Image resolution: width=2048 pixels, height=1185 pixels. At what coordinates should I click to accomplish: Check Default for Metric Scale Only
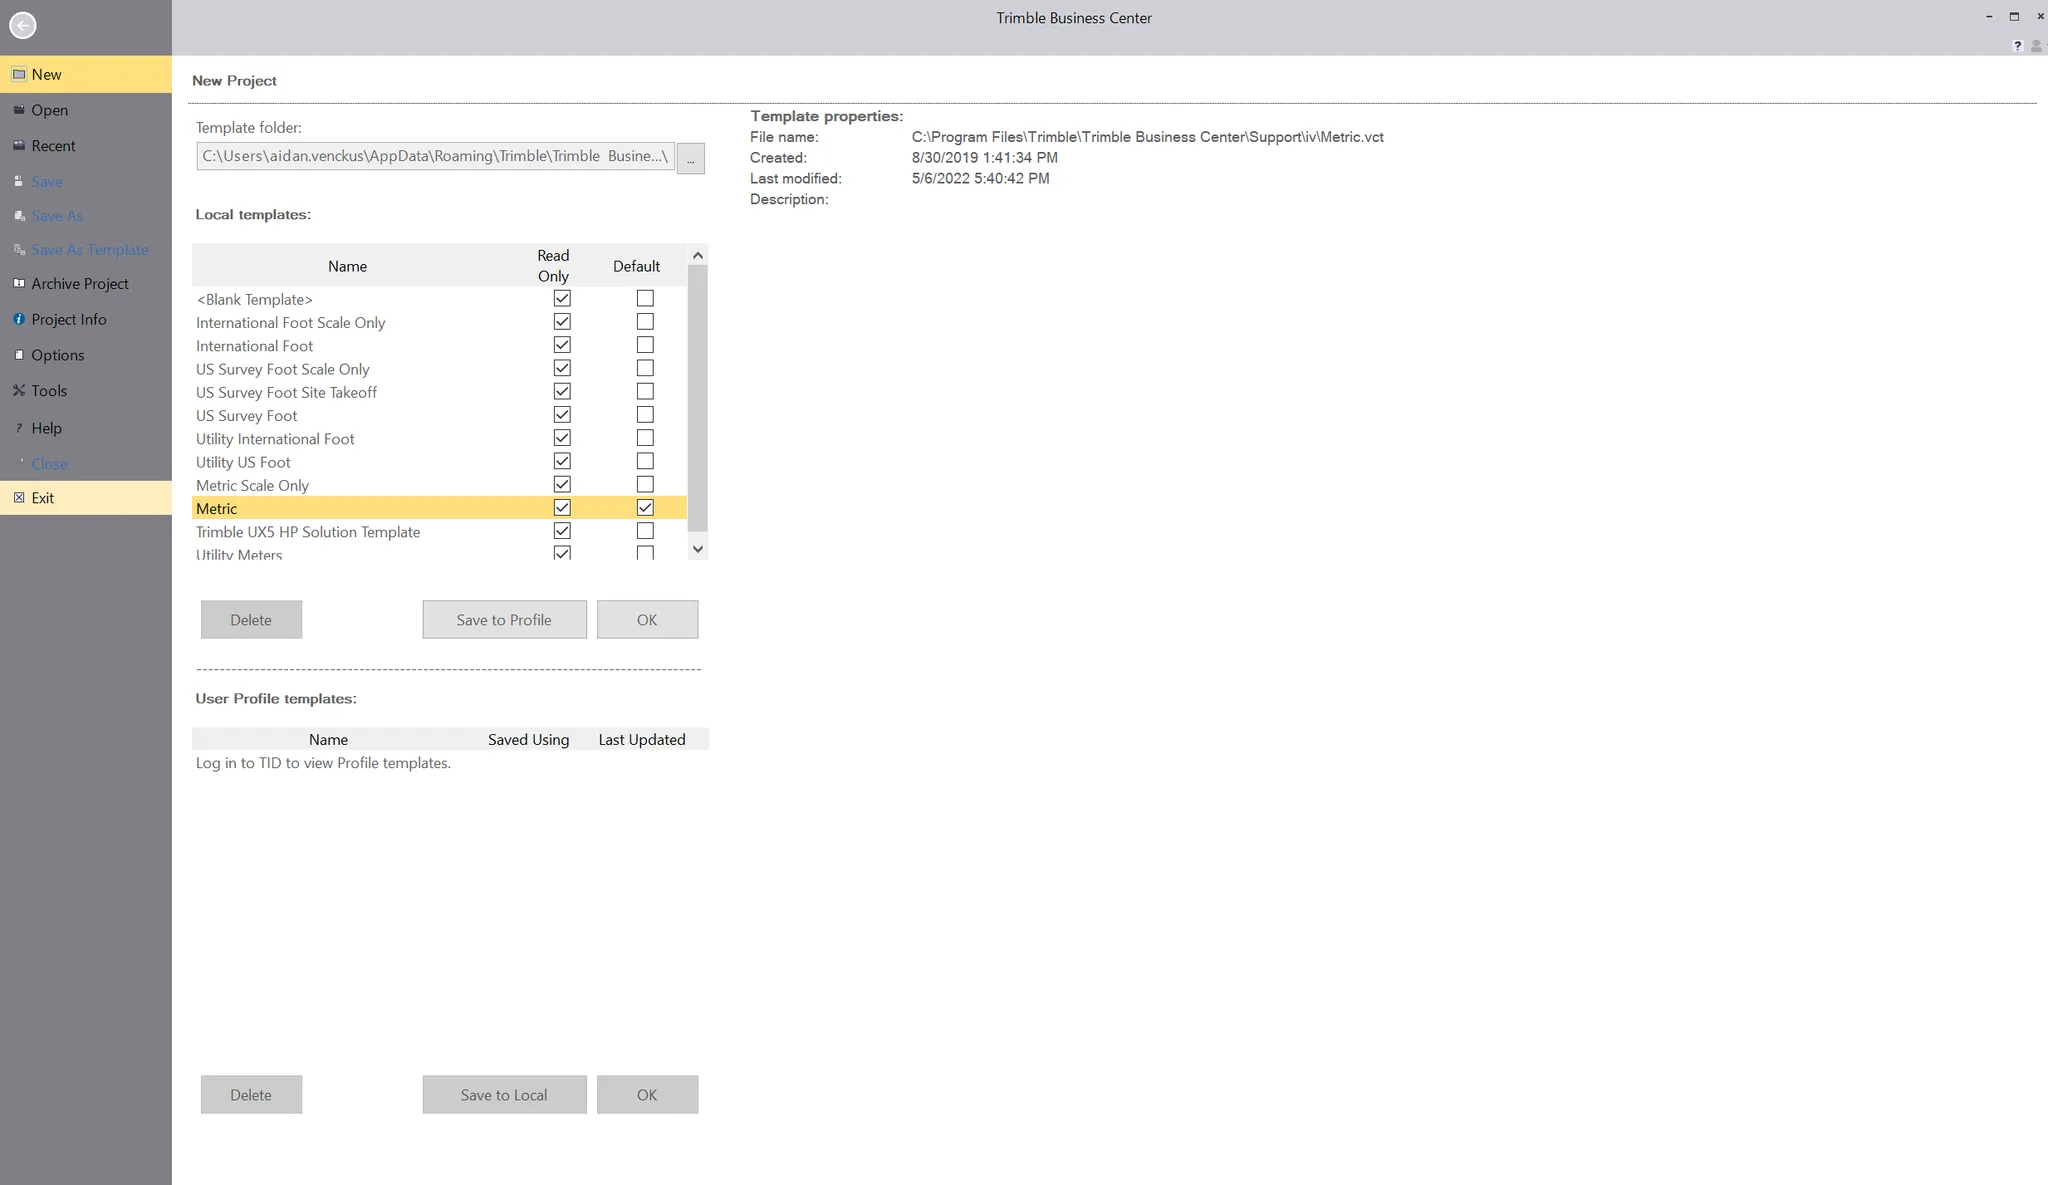coord(645,484)
